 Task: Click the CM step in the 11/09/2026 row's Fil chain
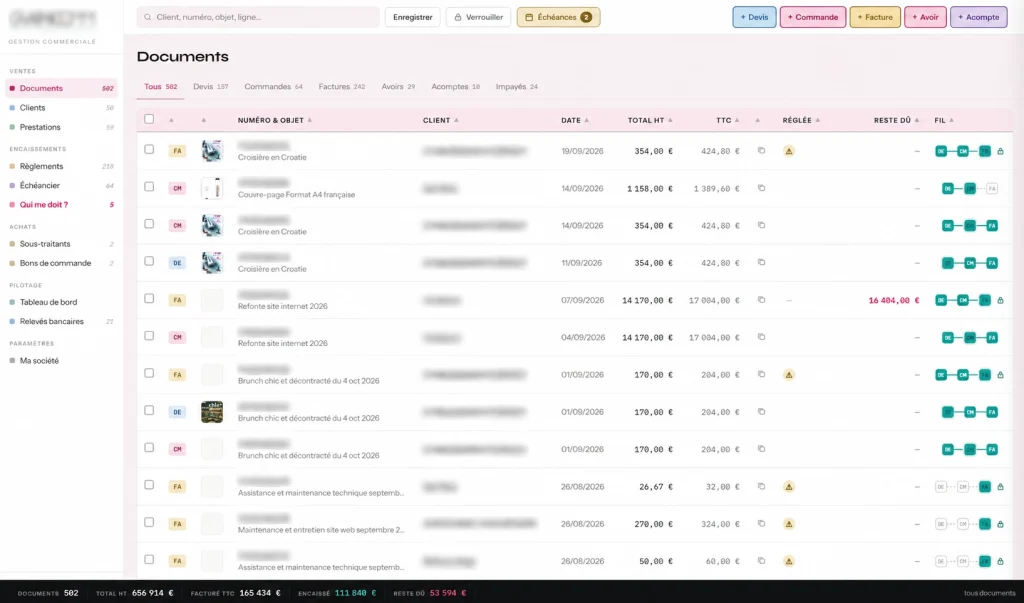(x=970, y=263)
